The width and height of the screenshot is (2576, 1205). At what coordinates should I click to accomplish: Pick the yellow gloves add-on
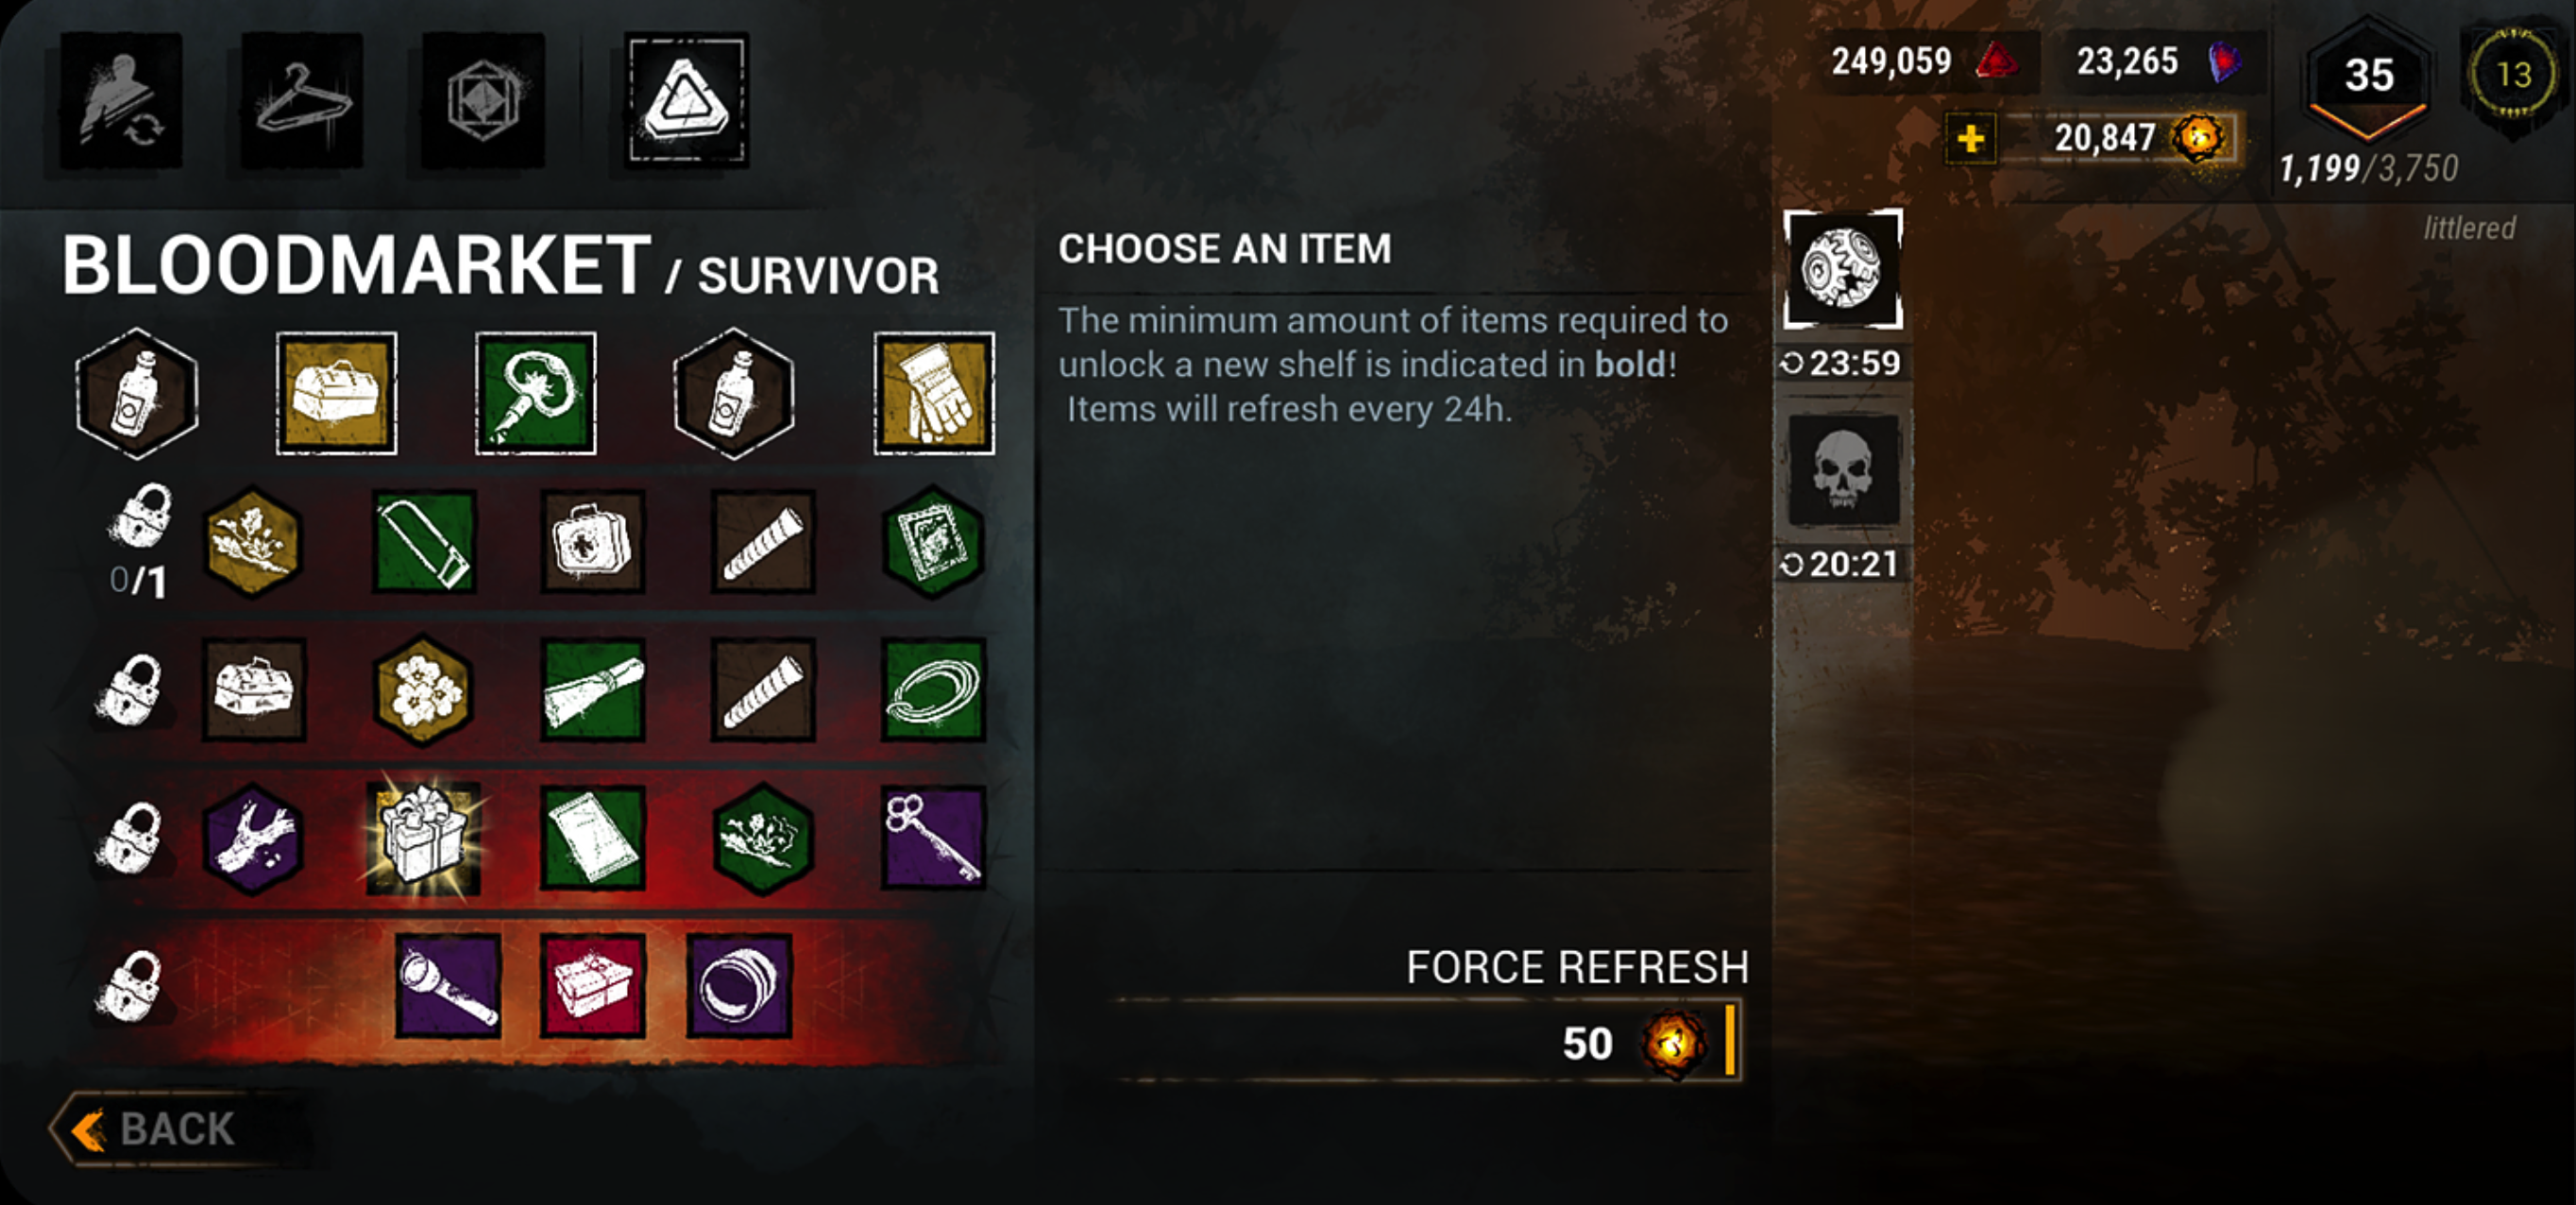click(x=934, y=393)
